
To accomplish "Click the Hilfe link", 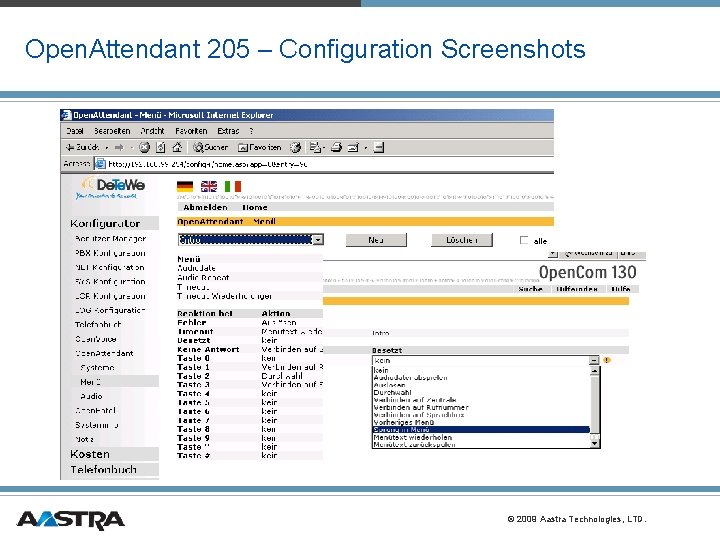I will coord(621,289).
